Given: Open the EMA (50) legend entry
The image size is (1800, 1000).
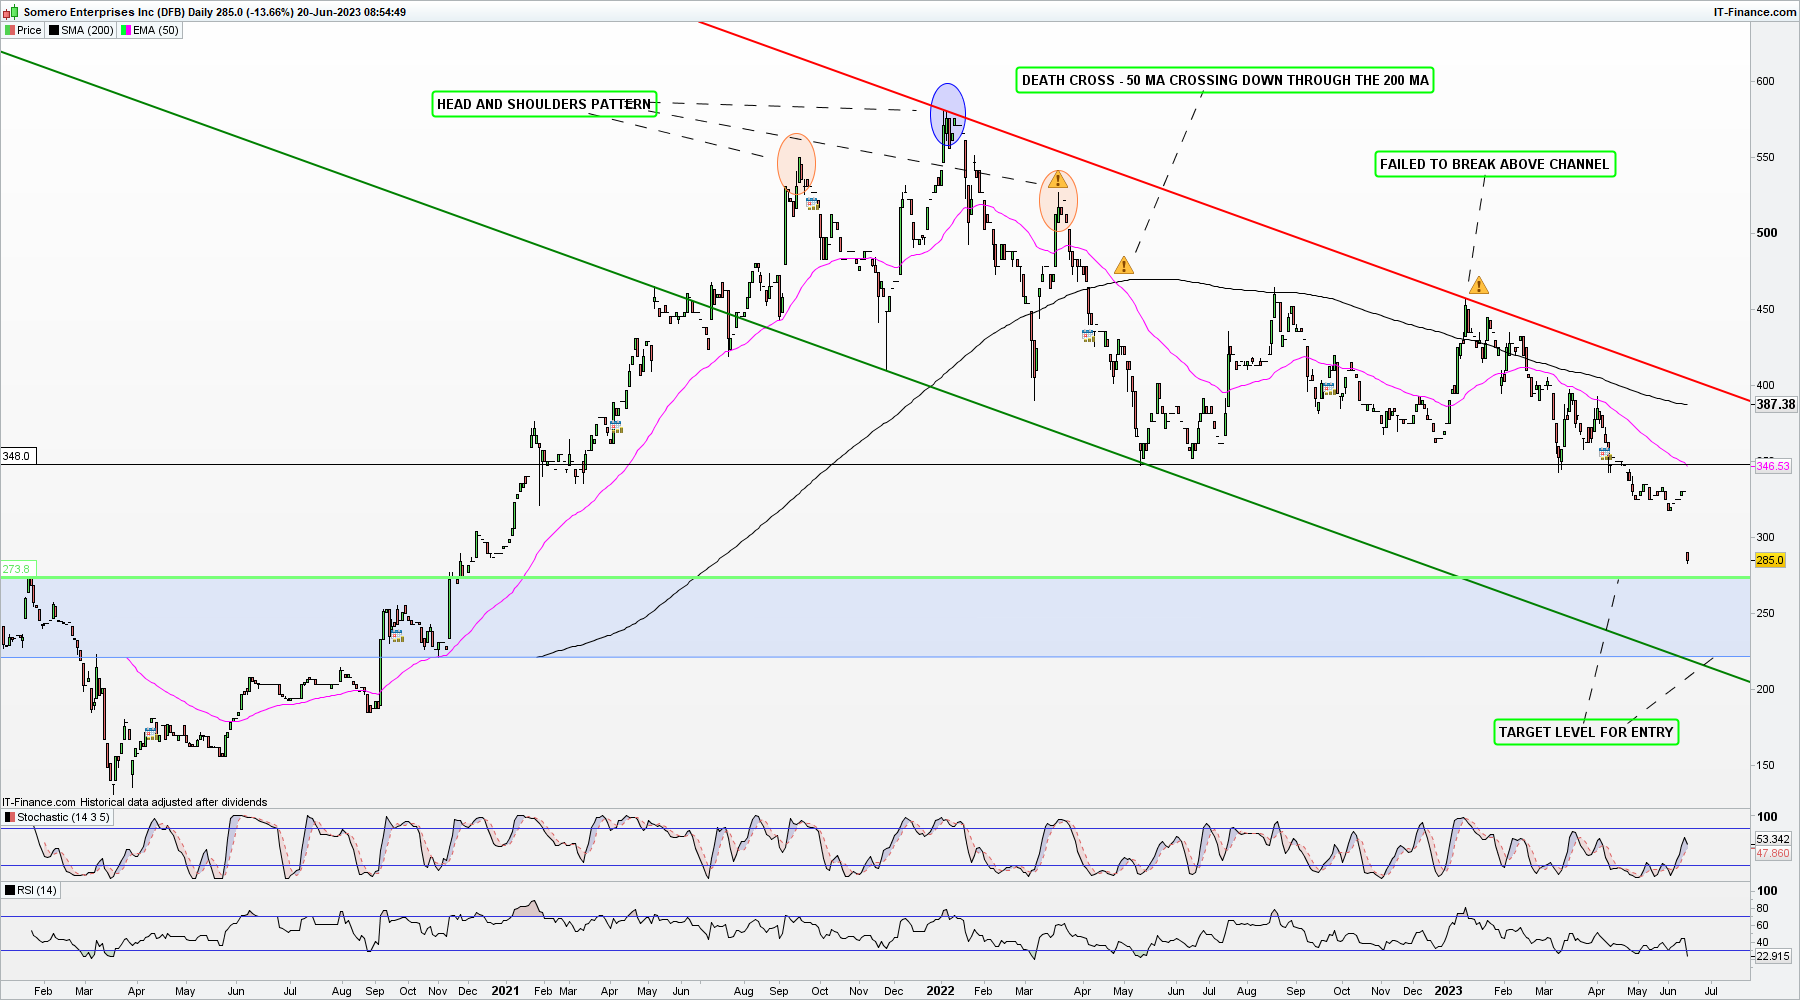Looking at the screenshot, I should click(150, 30).
